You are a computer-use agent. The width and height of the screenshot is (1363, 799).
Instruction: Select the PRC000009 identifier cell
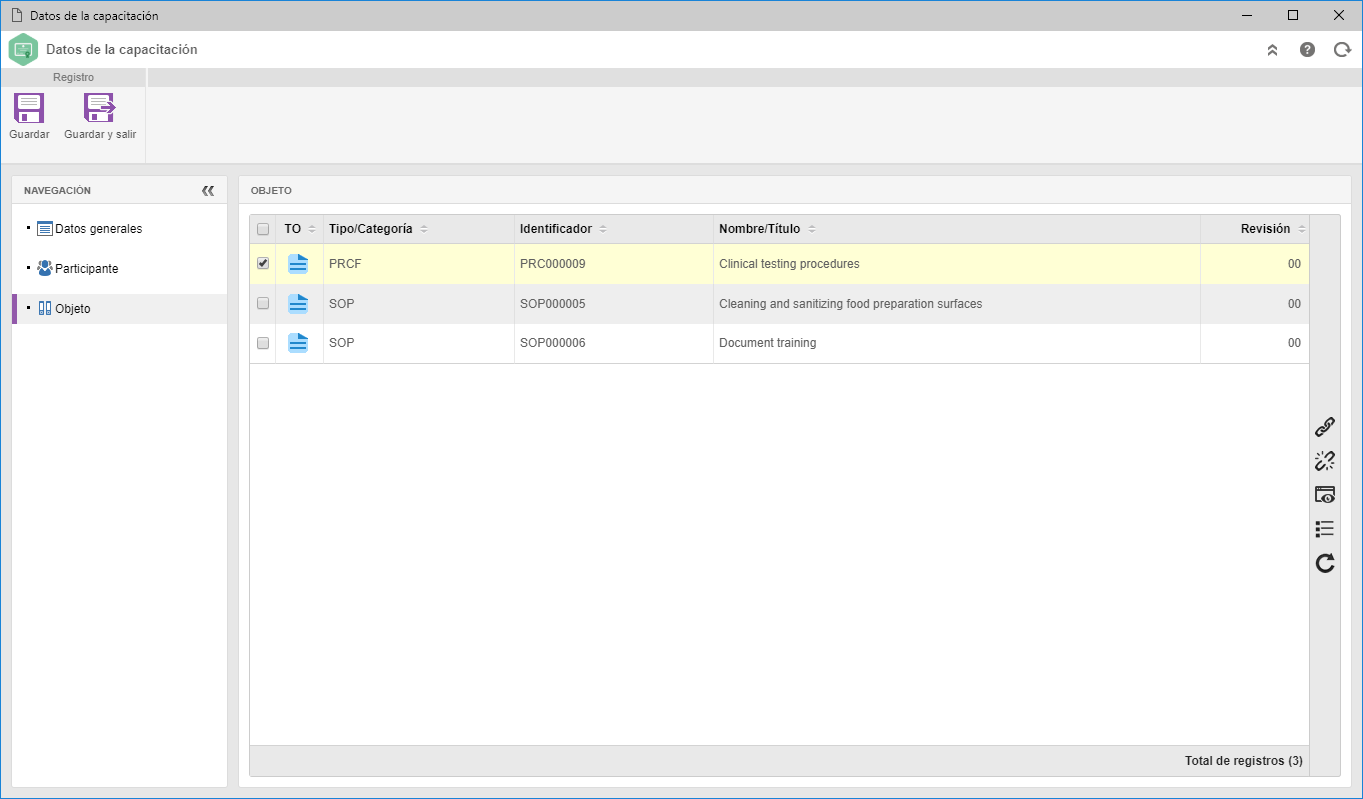(x=614, y=264)
